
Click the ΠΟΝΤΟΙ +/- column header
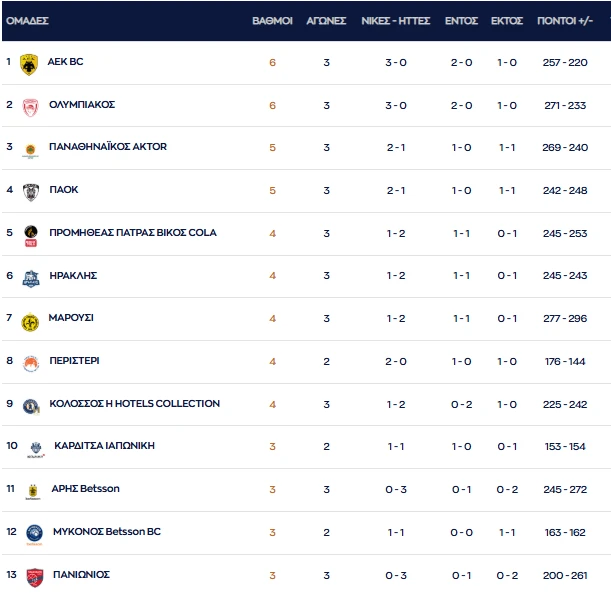click(566, 20)
